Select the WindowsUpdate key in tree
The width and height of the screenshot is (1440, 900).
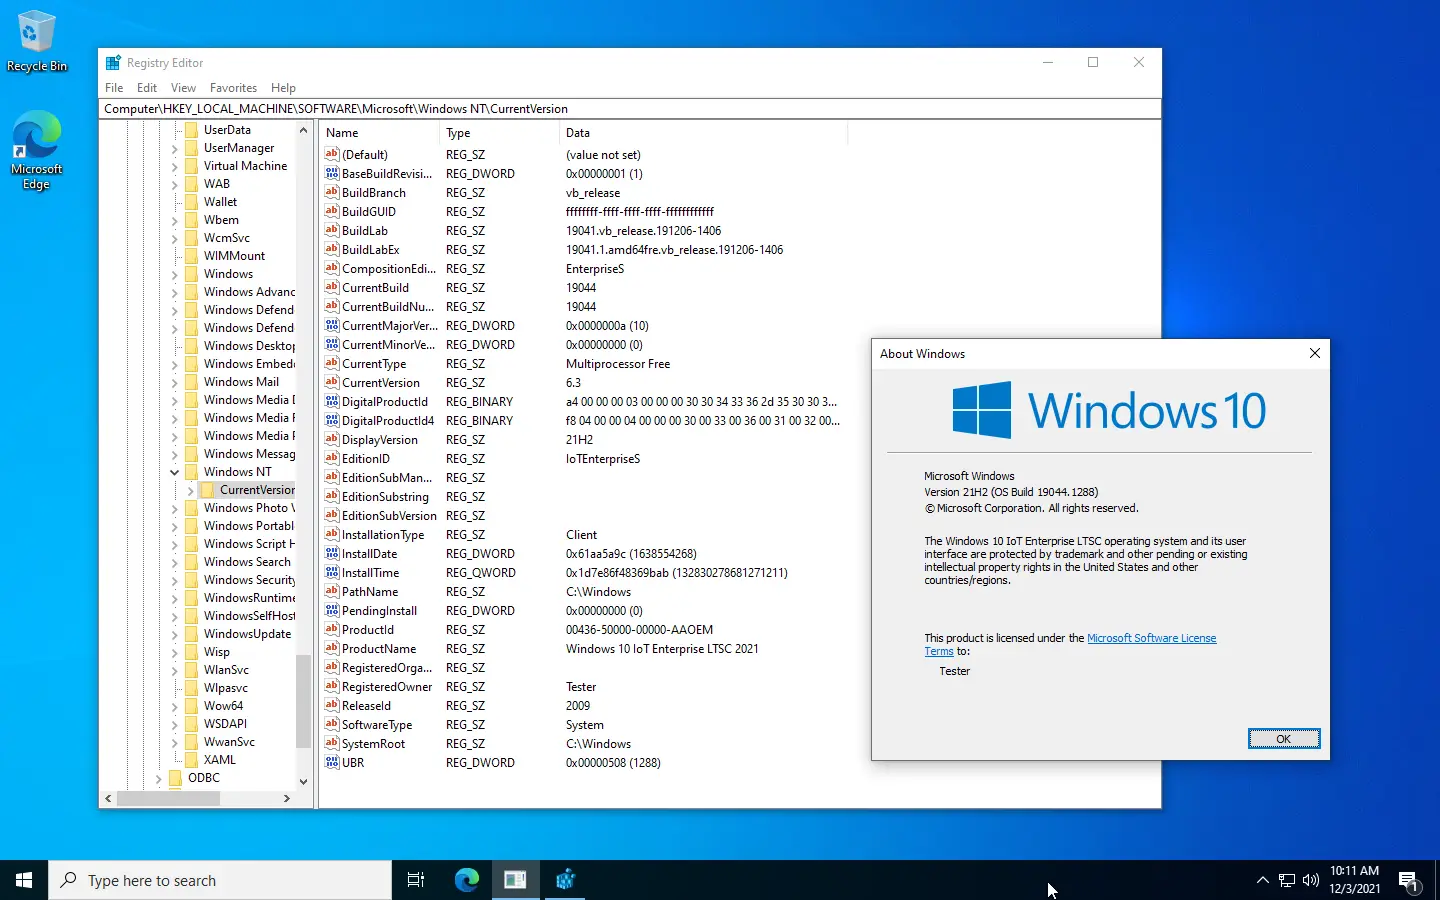[247, 634]
